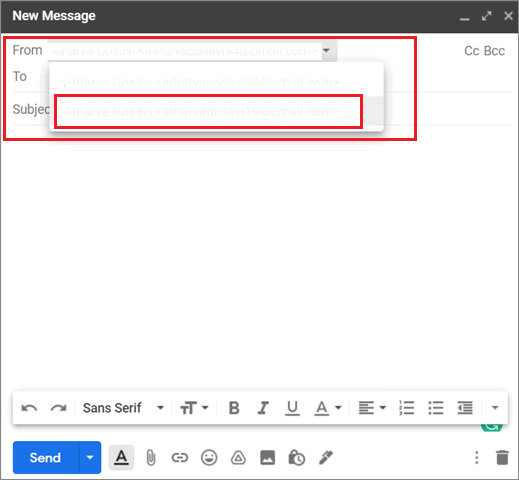Viewport: 519px width, 480px height.
Task: Toggle underline formatting
Action: (x=292, y=408)
